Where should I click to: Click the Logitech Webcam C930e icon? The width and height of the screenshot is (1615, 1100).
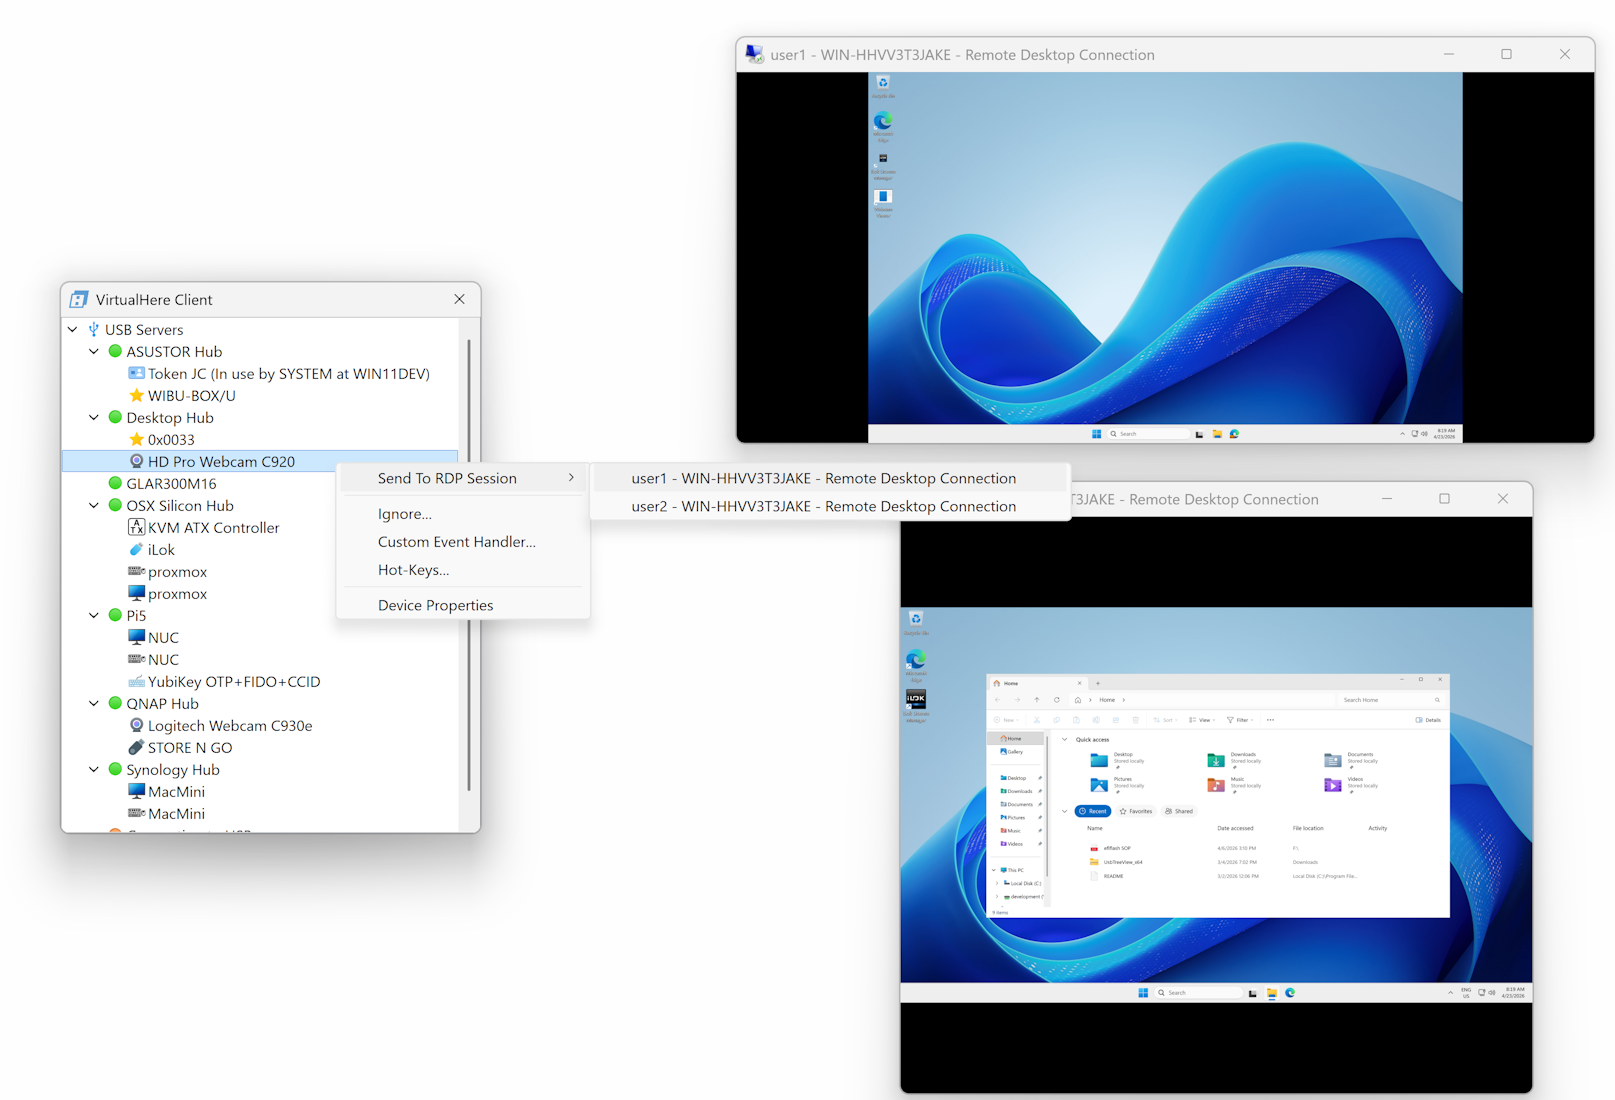[136, 726]
